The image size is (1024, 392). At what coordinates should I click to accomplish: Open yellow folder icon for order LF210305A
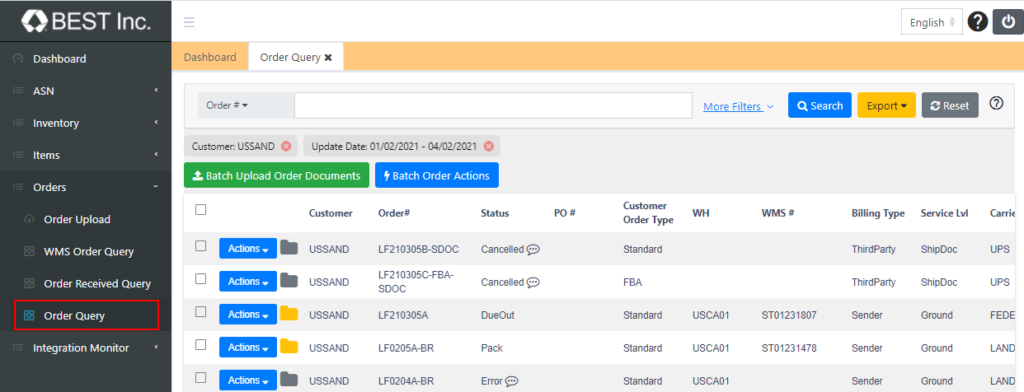(x=289, y=314)
